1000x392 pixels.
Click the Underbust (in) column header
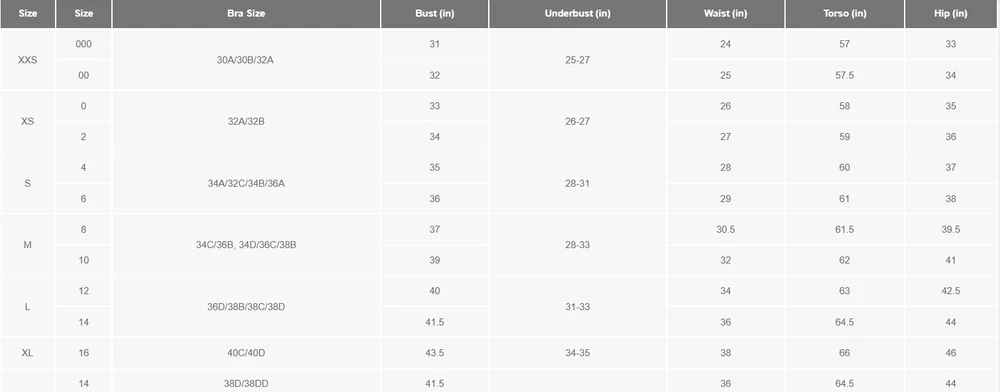(x=577, y=13)
